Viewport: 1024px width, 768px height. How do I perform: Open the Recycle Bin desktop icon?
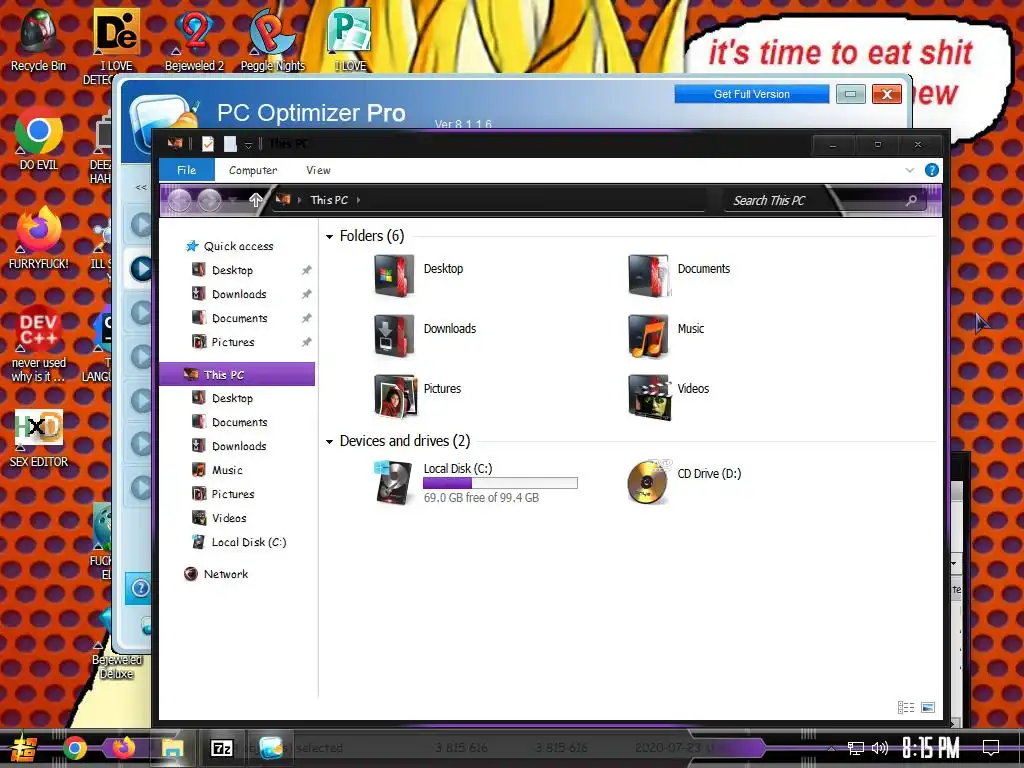click(38, 40)
